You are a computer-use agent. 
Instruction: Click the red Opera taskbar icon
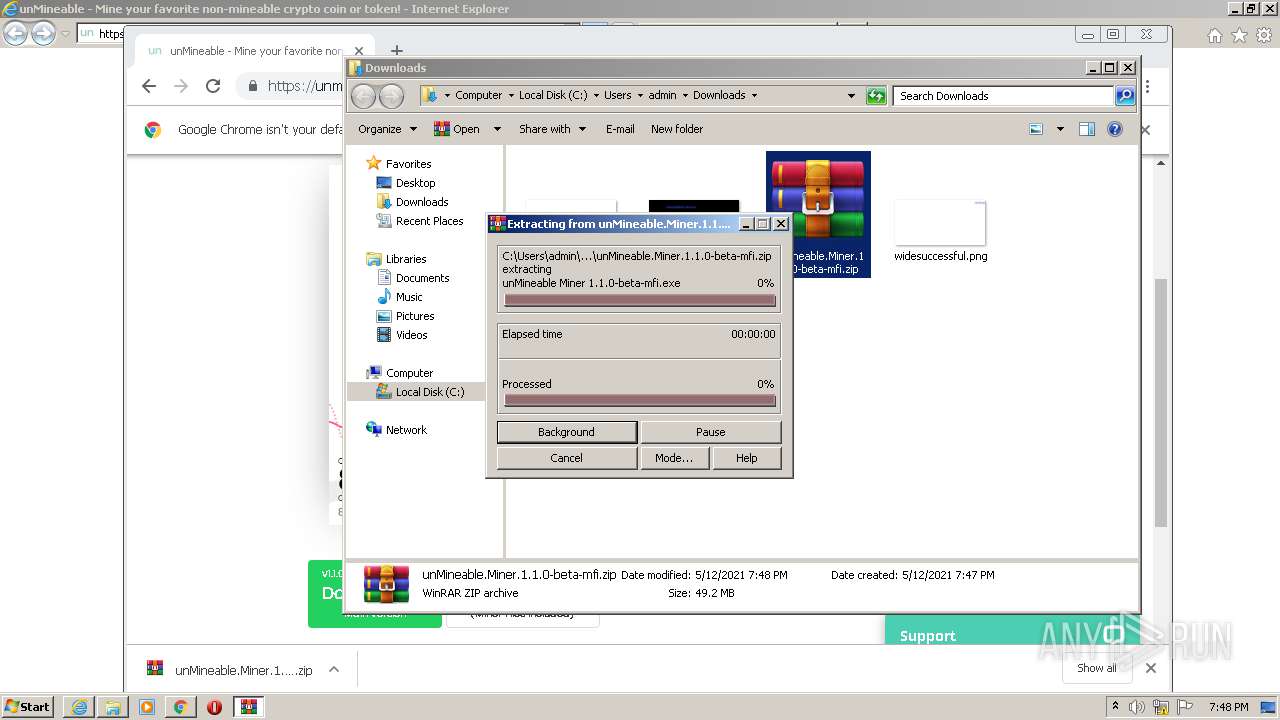coord(214,707)
